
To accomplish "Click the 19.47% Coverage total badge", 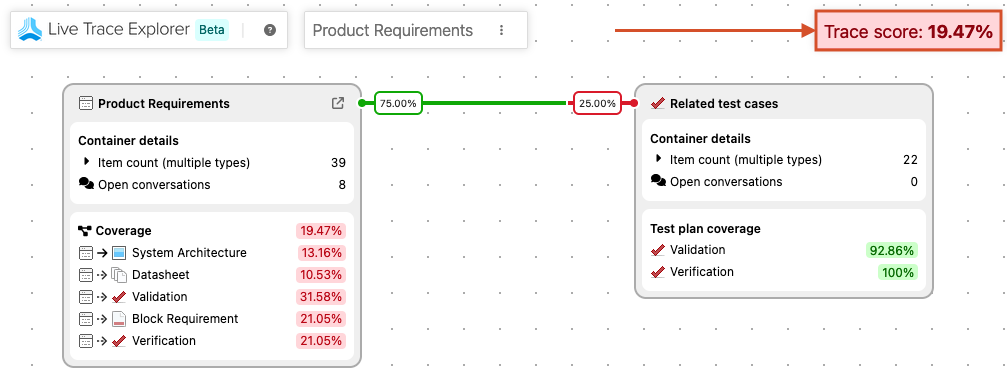I will click(x=321, y=231).
